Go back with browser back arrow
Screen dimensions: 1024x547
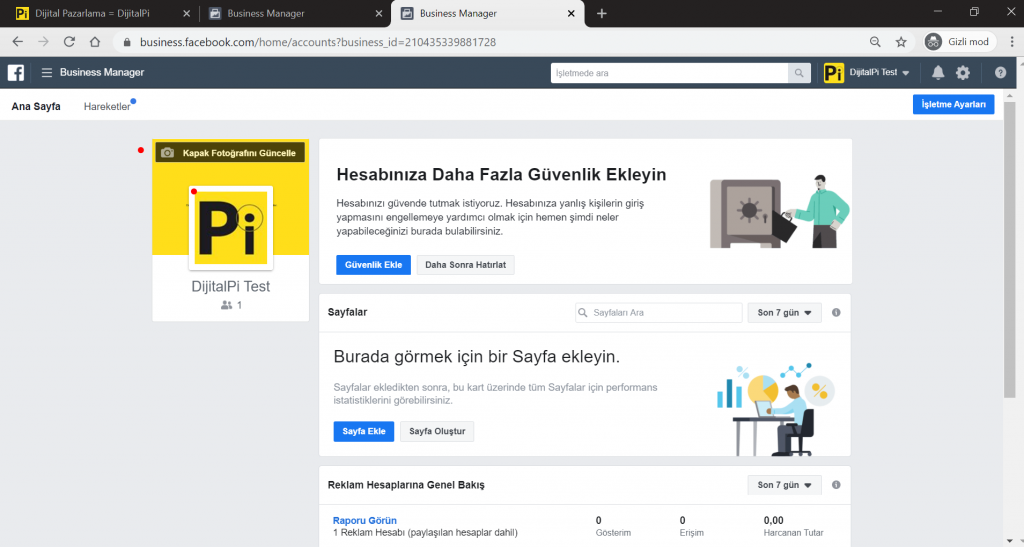pos(18,42)
